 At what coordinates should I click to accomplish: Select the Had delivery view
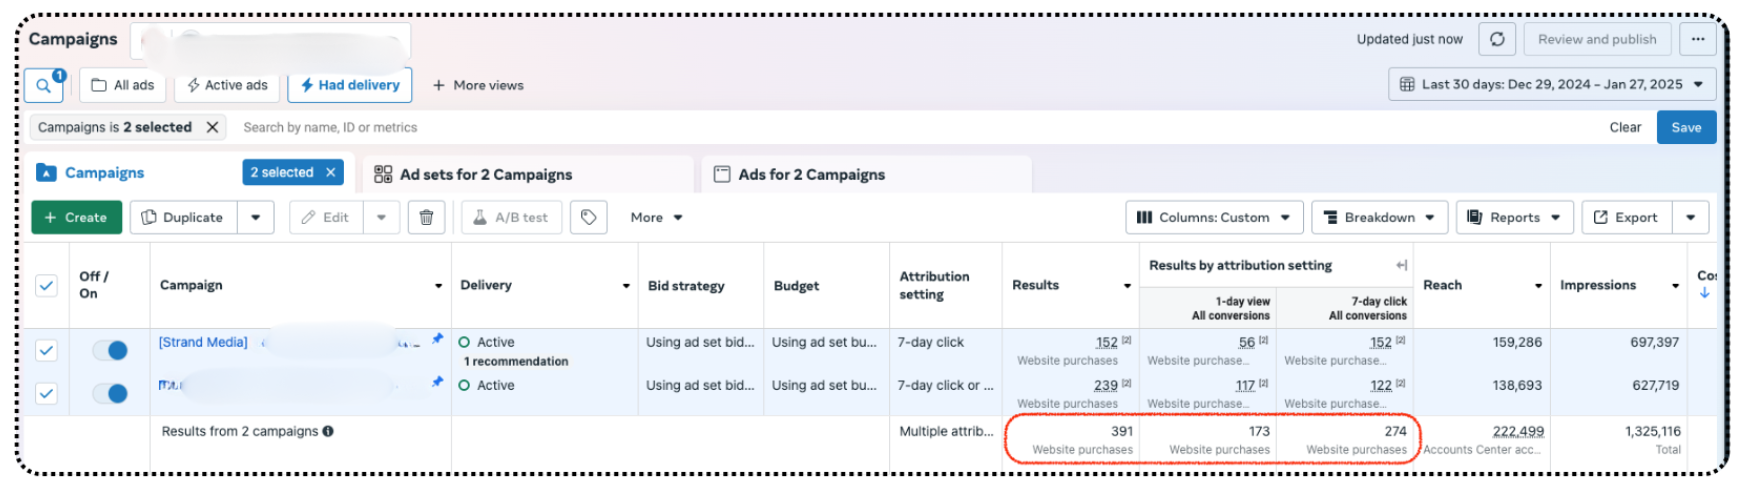[349, 86]
